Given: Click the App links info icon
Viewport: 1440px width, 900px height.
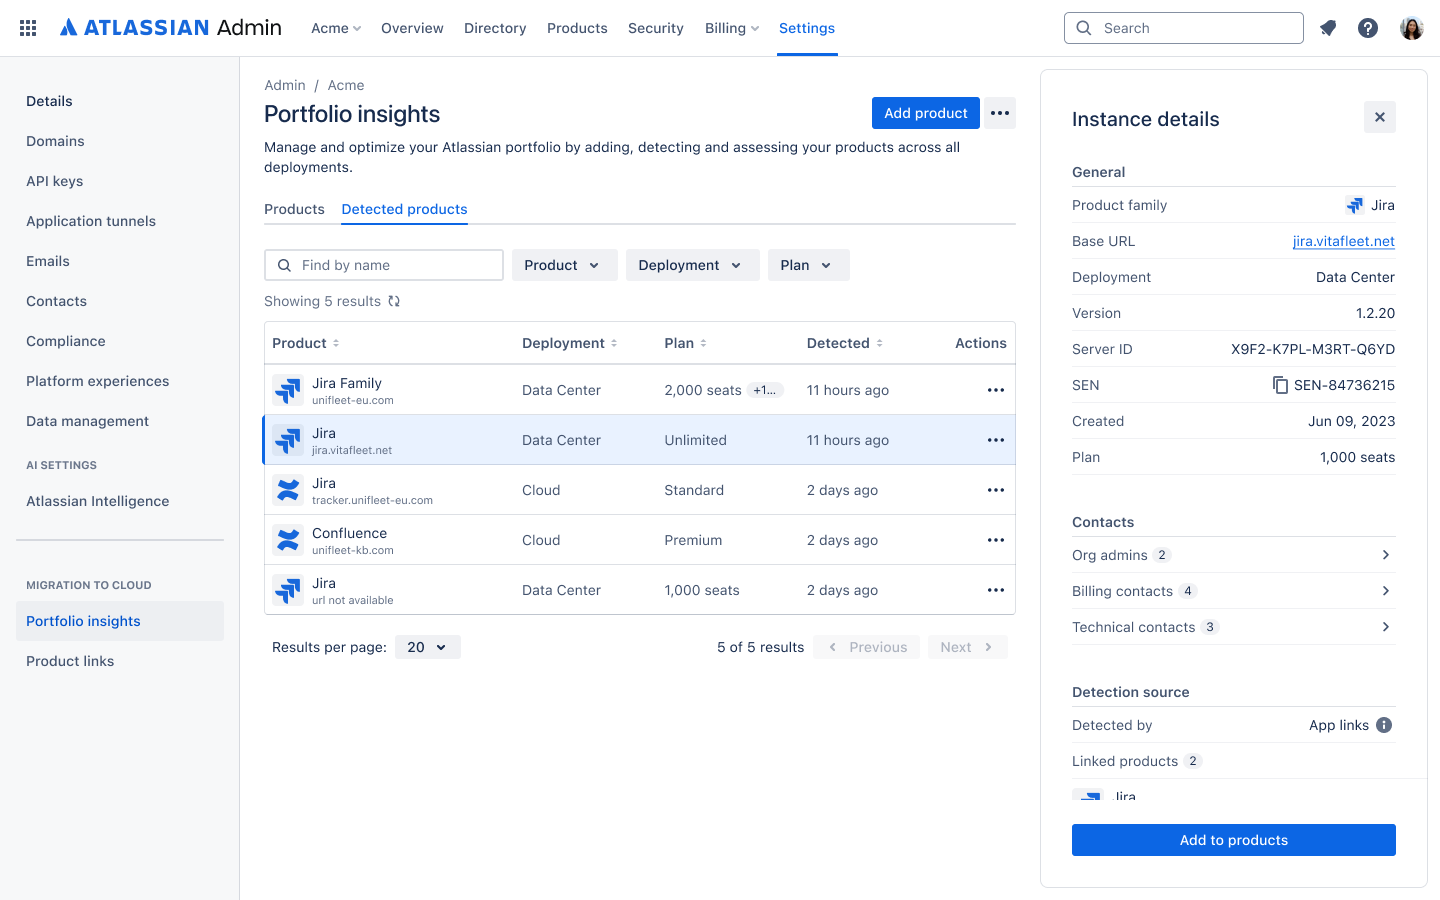Looking at the screenshot, I should tap(1384, 725).
